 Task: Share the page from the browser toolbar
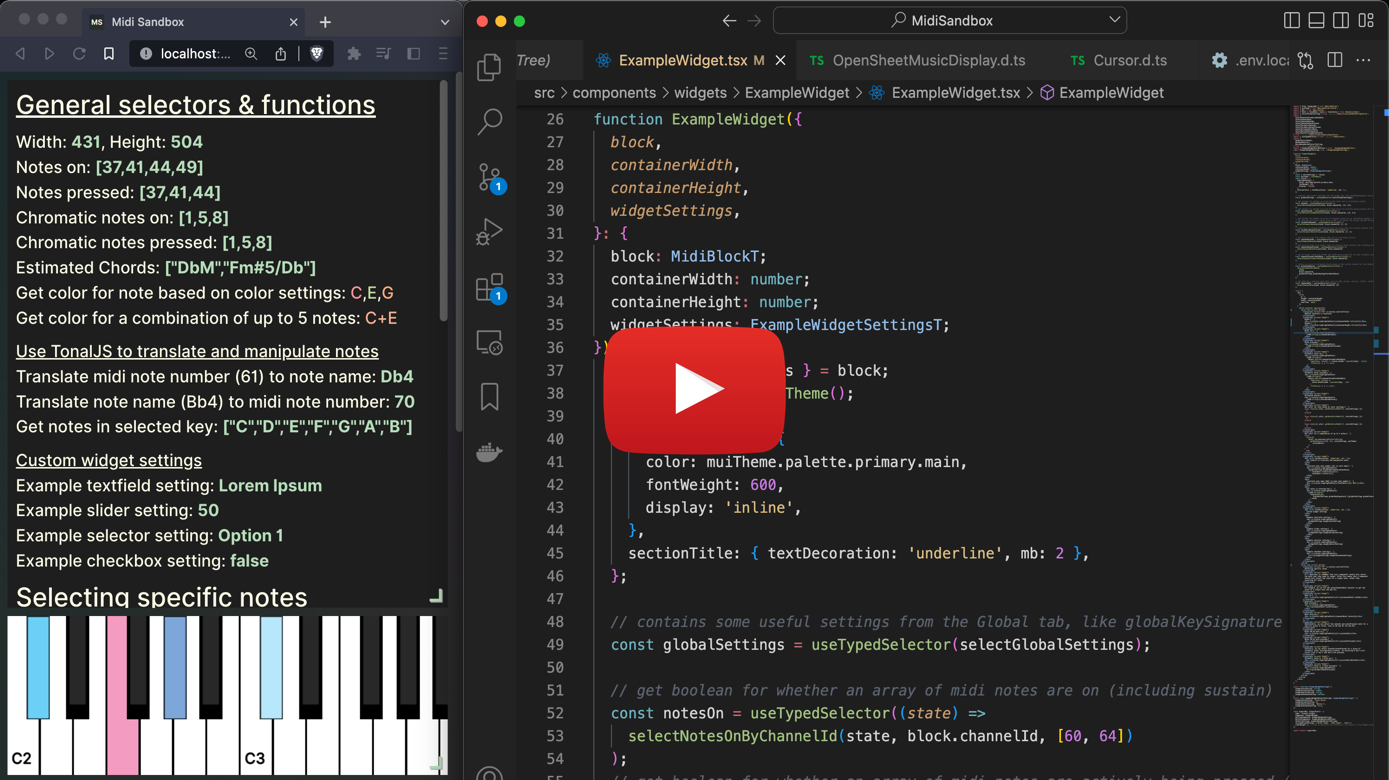coord(281,54)
